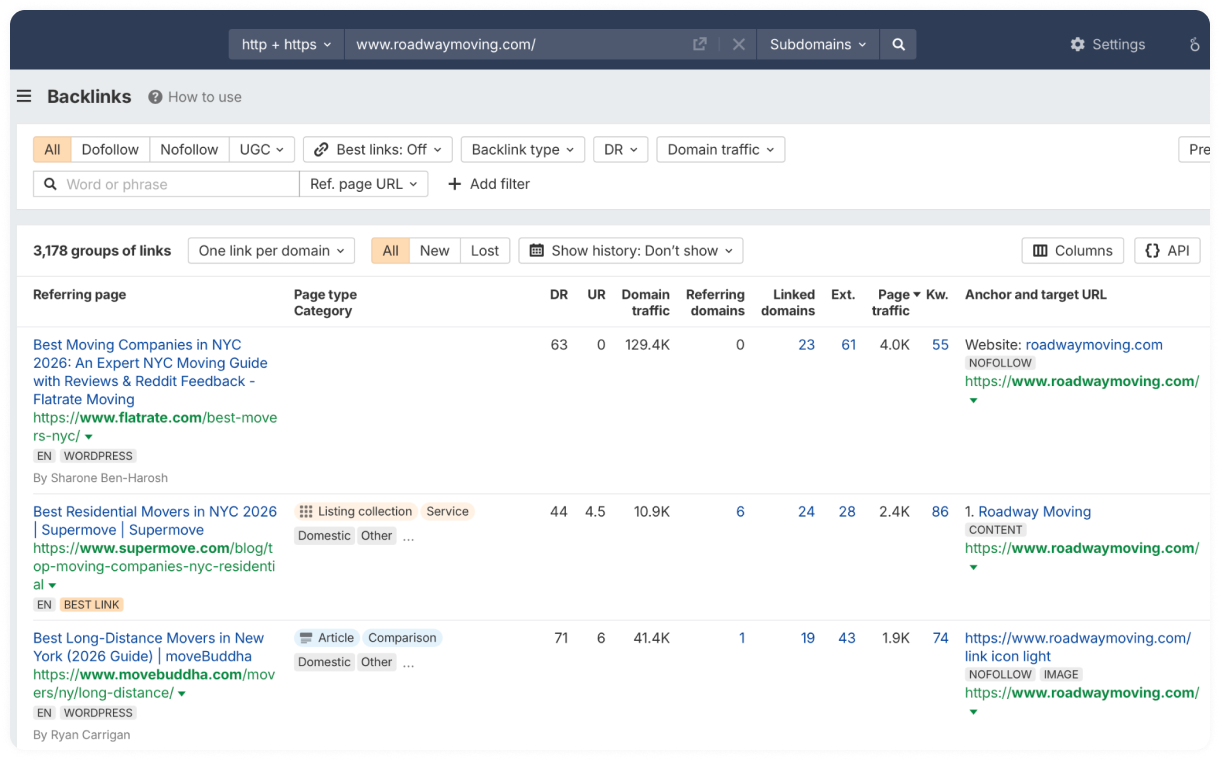Click referring domains value 6 in Supermove row
Viewport: 1220px width, 760px height.
coord(740,511)
